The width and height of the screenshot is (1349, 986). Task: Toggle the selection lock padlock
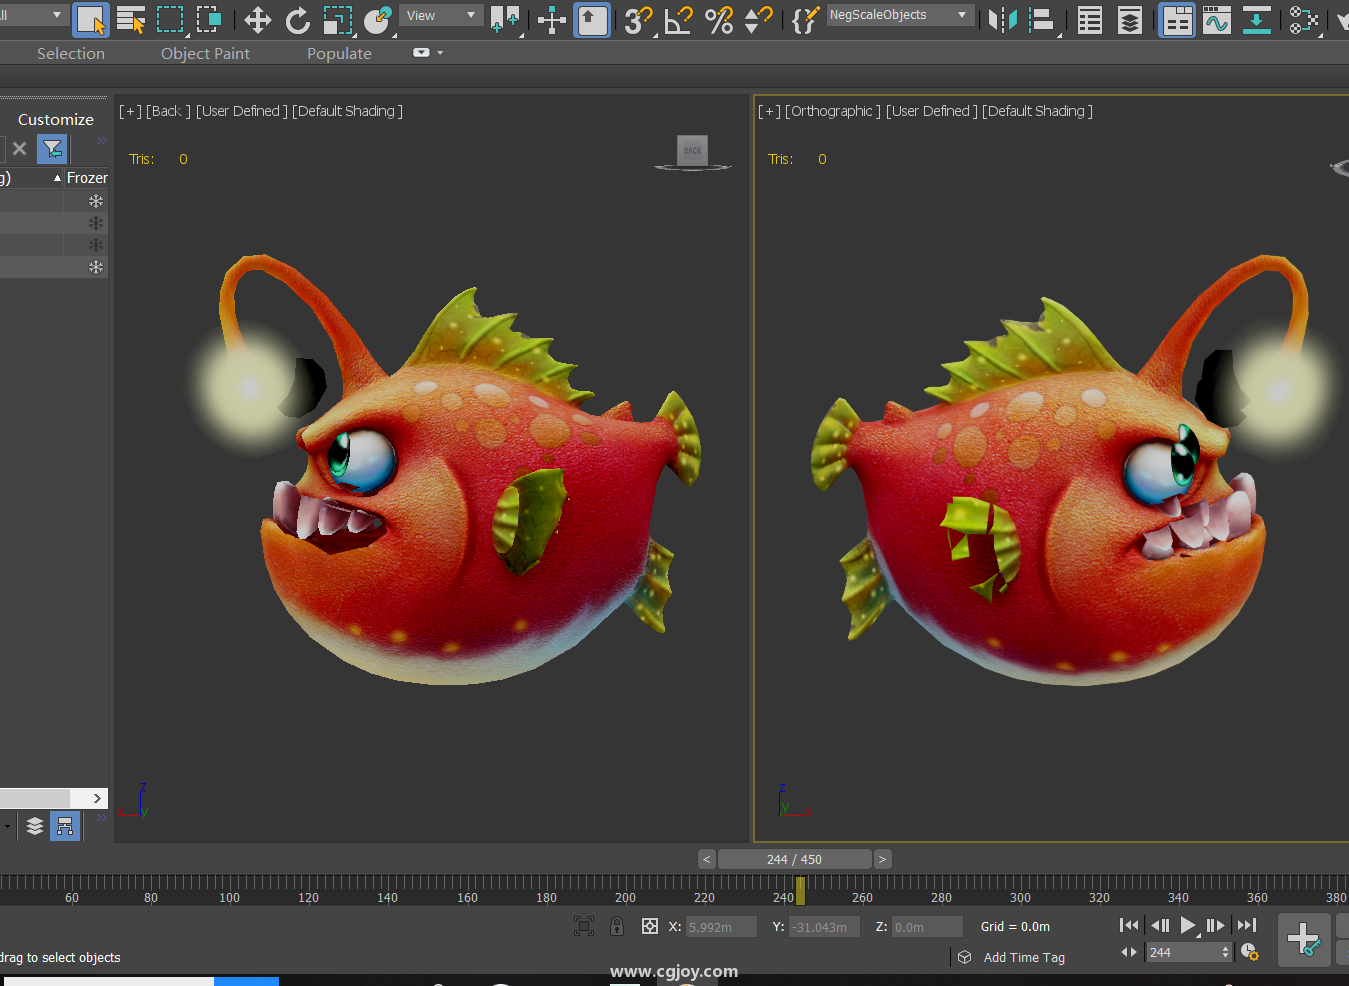click(x=617, y=926)
